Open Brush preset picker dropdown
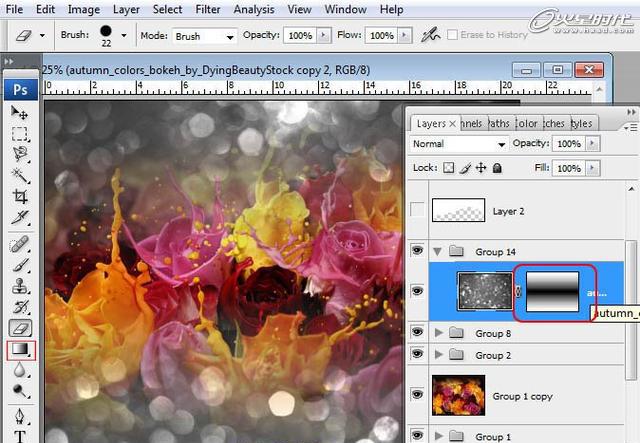This screenshot has width=640, height=443. pyautogui.click(x=124, y=36)
